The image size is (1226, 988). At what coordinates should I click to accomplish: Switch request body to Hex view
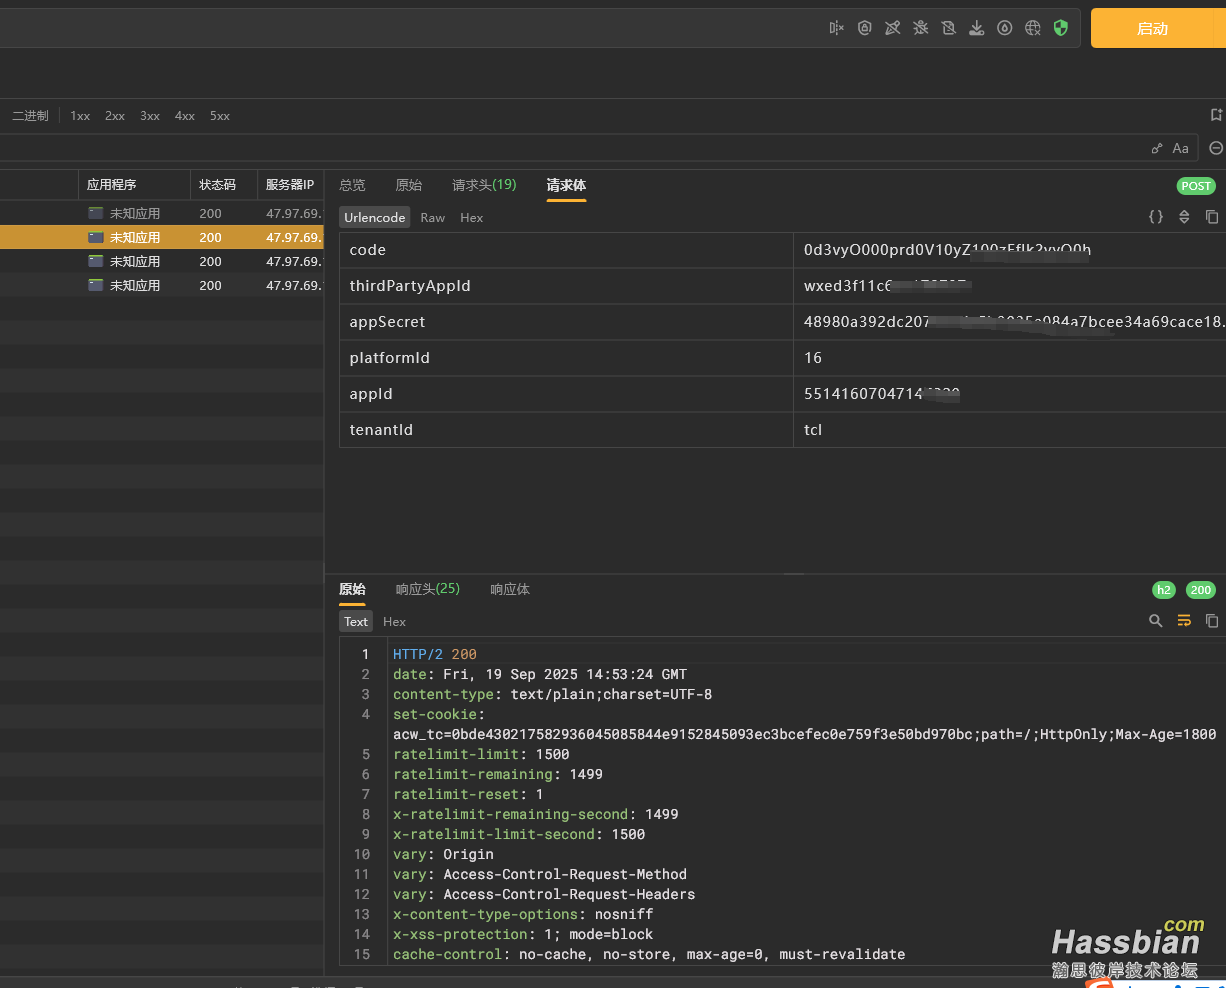pyautogui.click(x=471, y=218)
